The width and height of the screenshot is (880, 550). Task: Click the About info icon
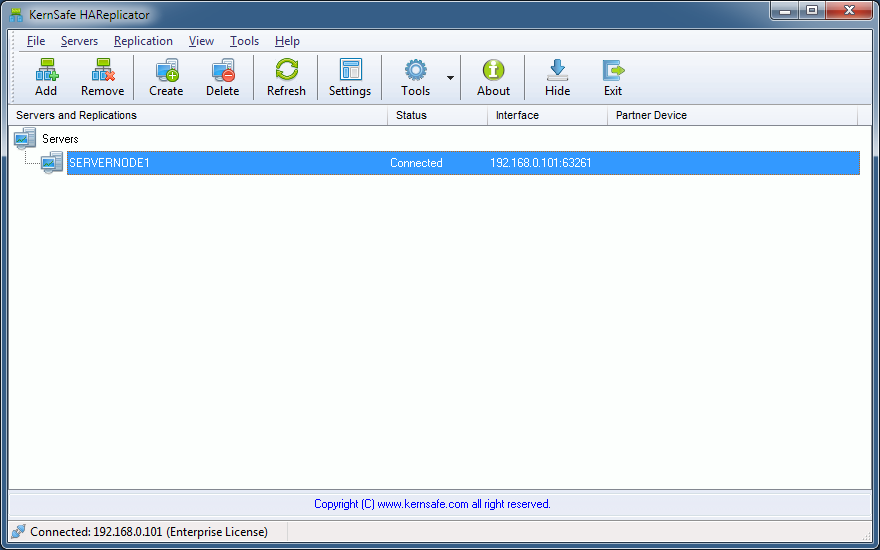click(493, 70)
